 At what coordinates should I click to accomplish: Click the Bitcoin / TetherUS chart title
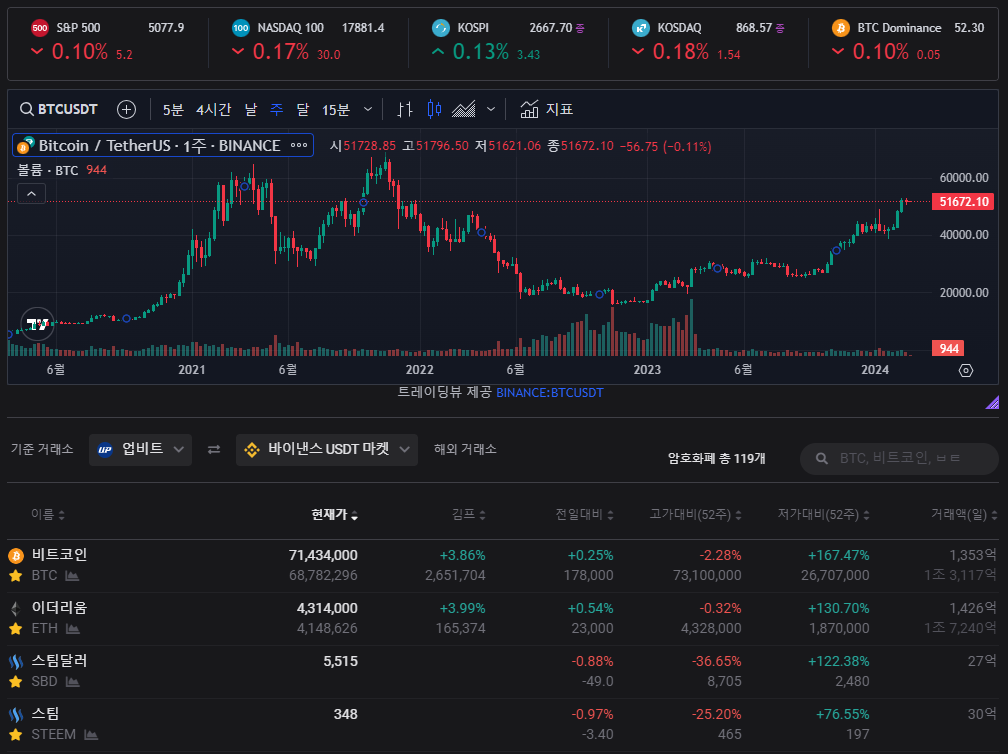[159, 145]
